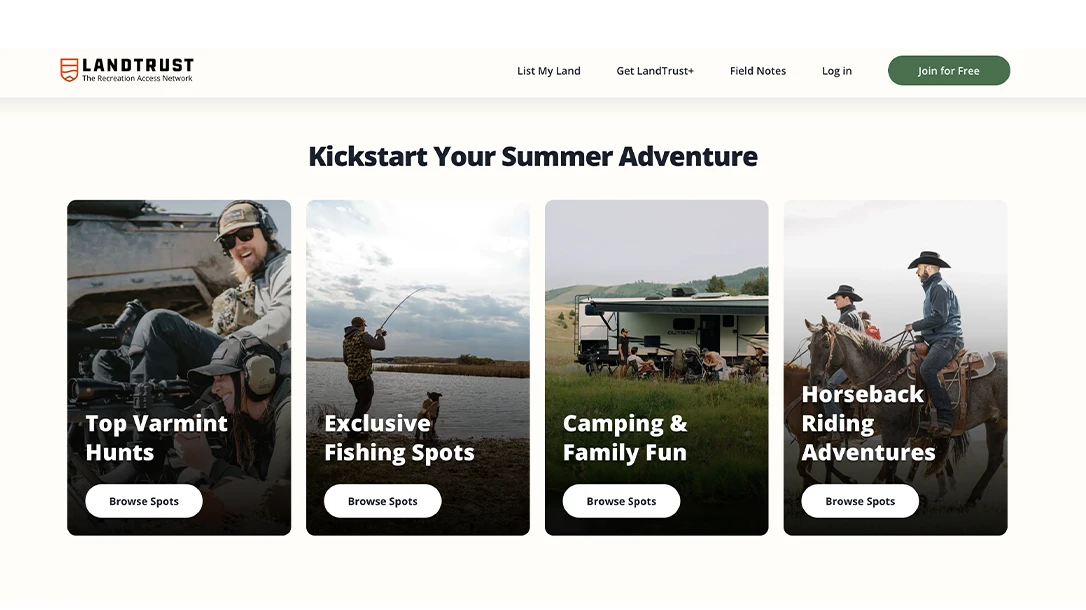
Task: Browse Spots for Horseback Riding Adventures
Action: click(860, 501)
